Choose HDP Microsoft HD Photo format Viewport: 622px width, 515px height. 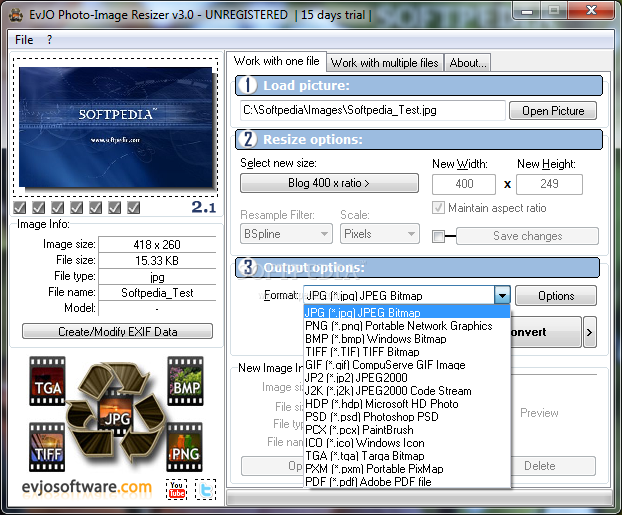pyautogui.click(x=407, y=404)
